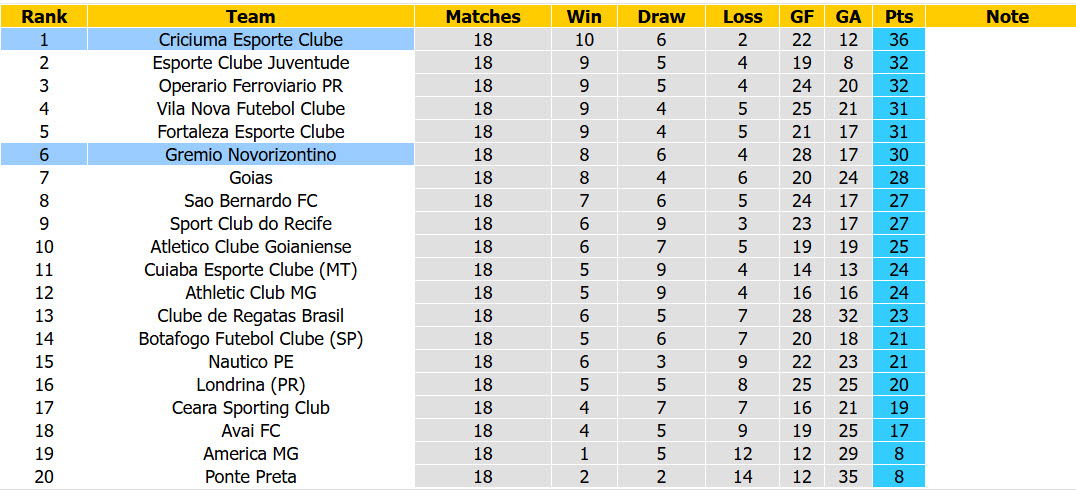The height and width of the screenshot is (490, 1076).
Task: Open Criciuma Esporte Clube team link
Action: [x=250, y=40]
